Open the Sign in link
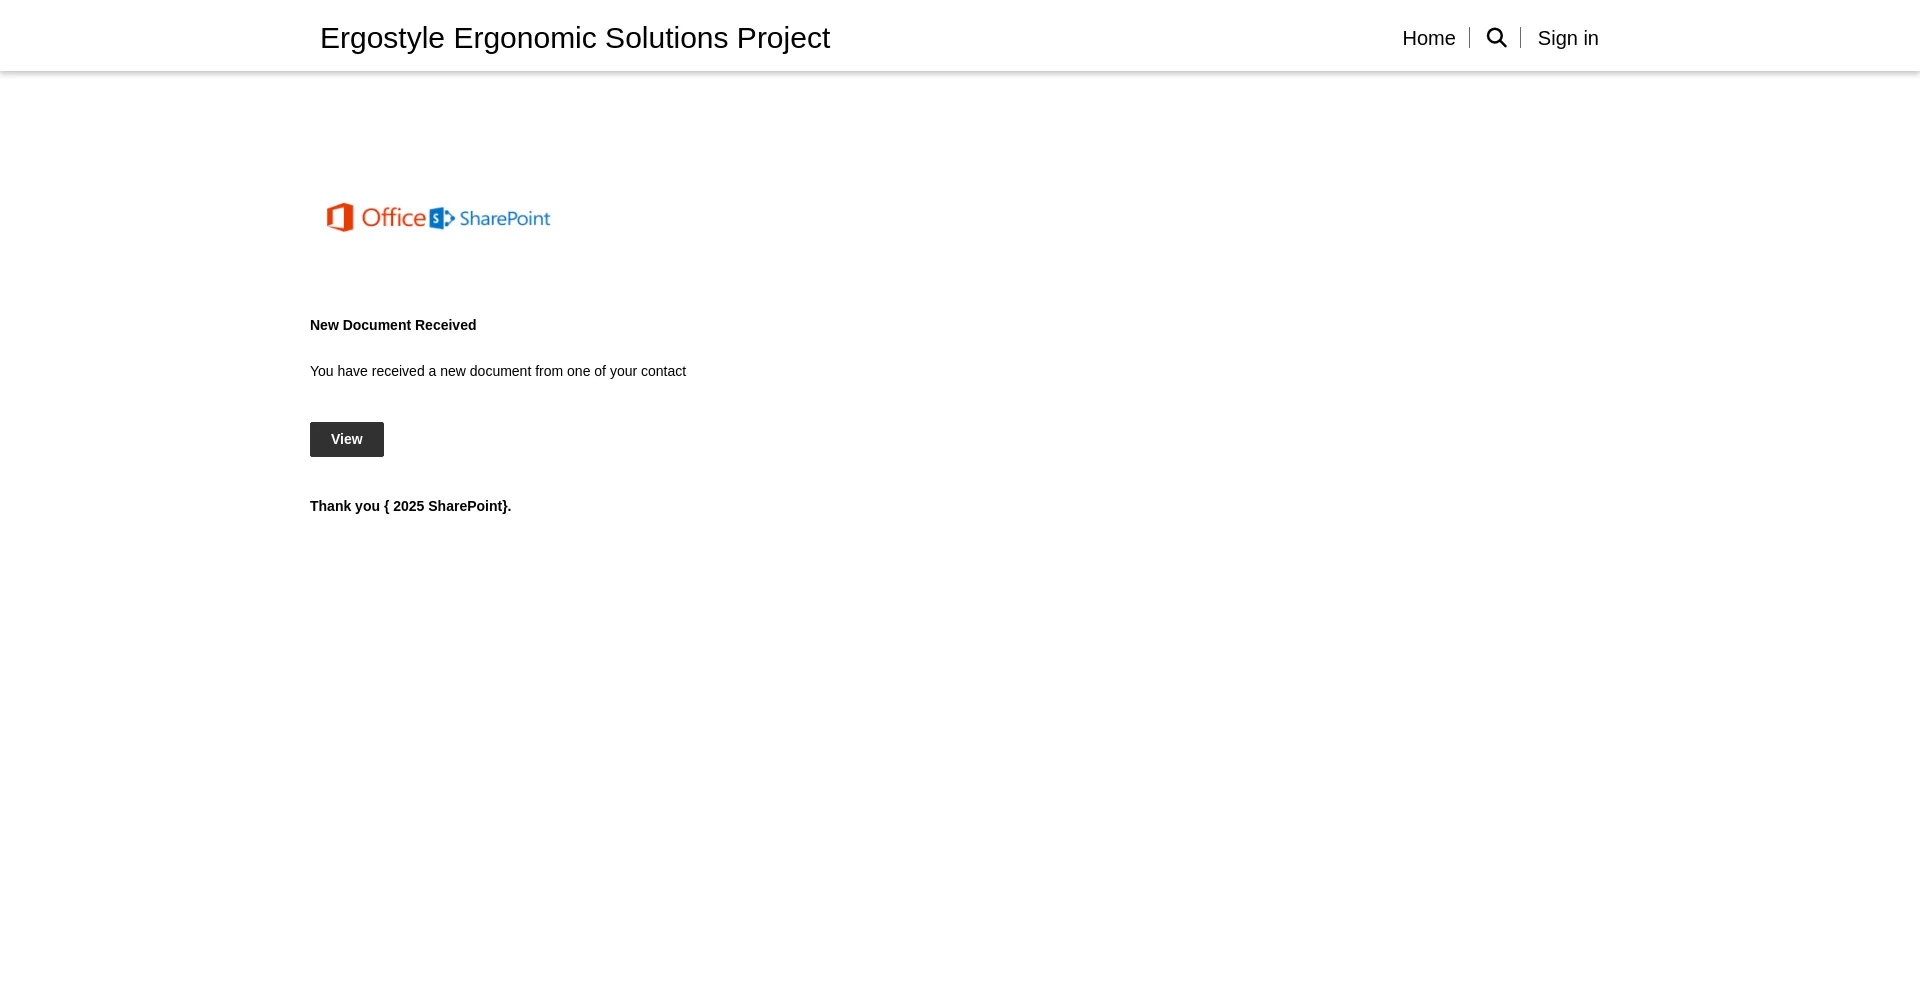This screenshot has height=993, width=1920. pyautogui.click(x=1568, y=38)
